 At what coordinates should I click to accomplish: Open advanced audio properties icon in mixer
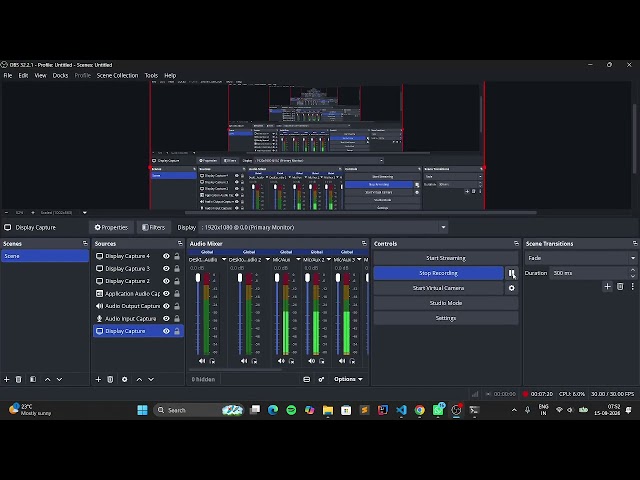coord(321,379)
